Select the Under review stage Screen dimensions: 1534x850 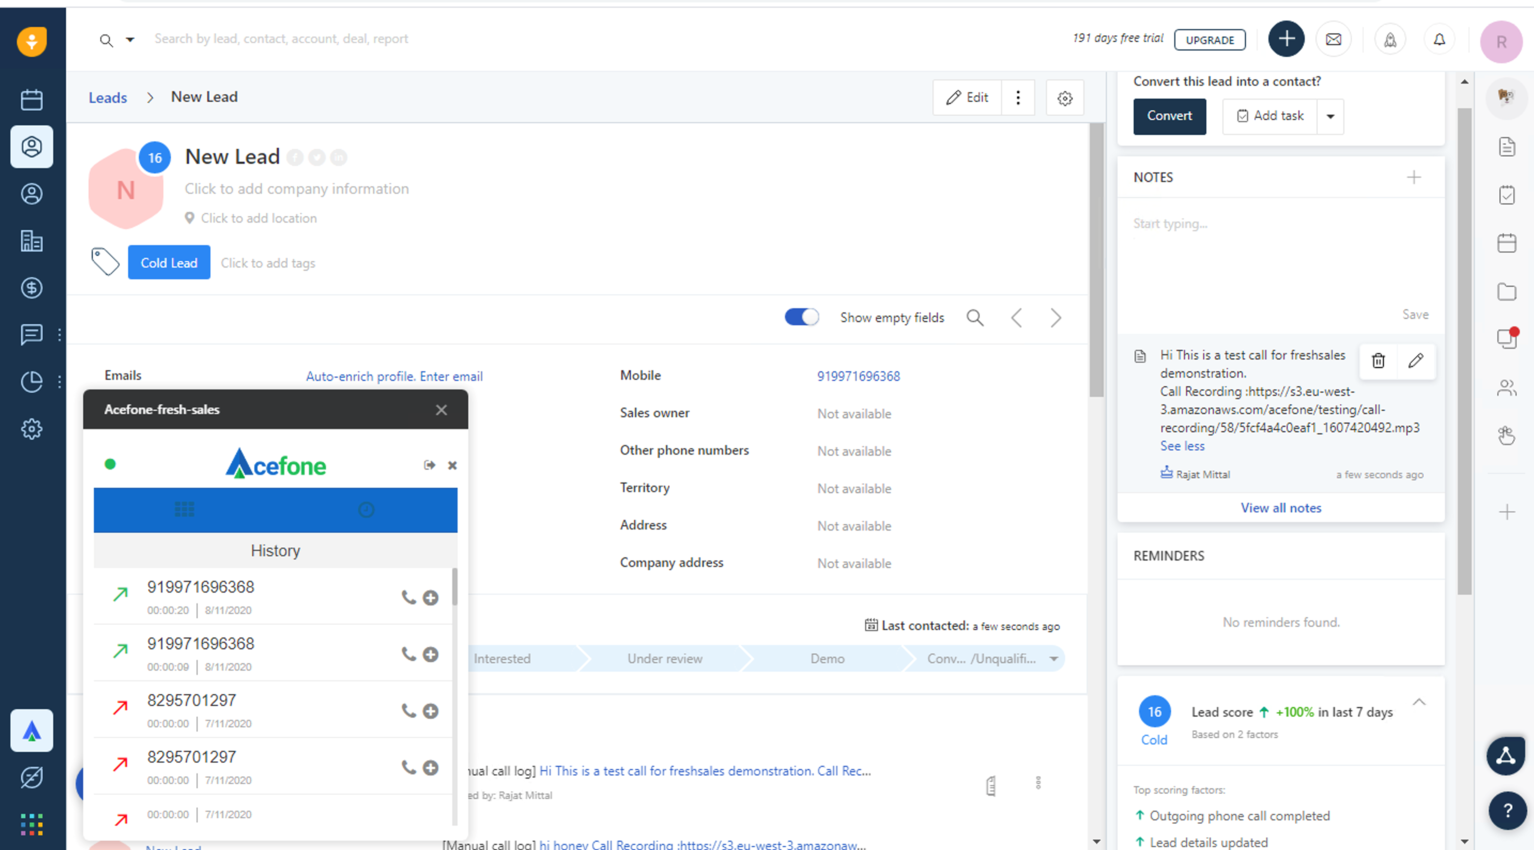click(x=664, y=659)
